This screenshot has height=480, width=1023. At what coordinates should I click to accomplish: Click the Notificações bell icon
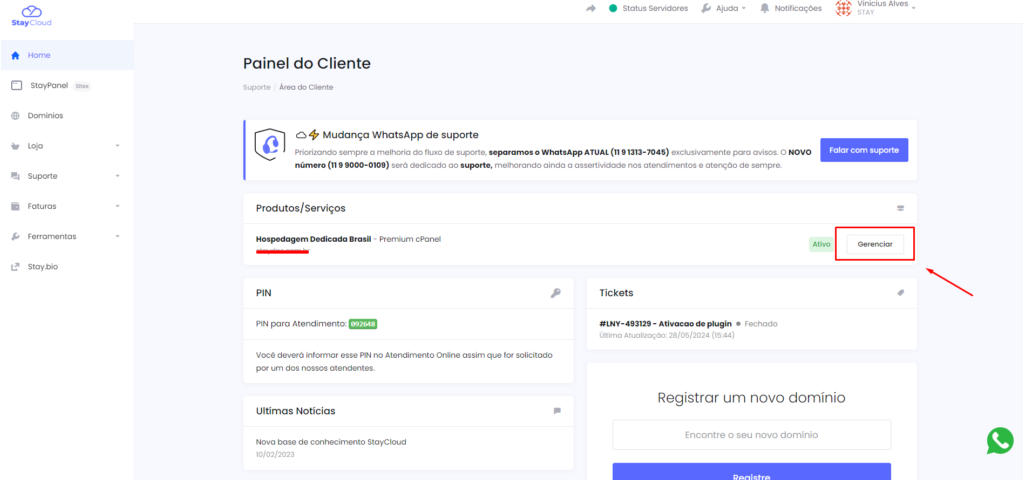pos(765,8)
